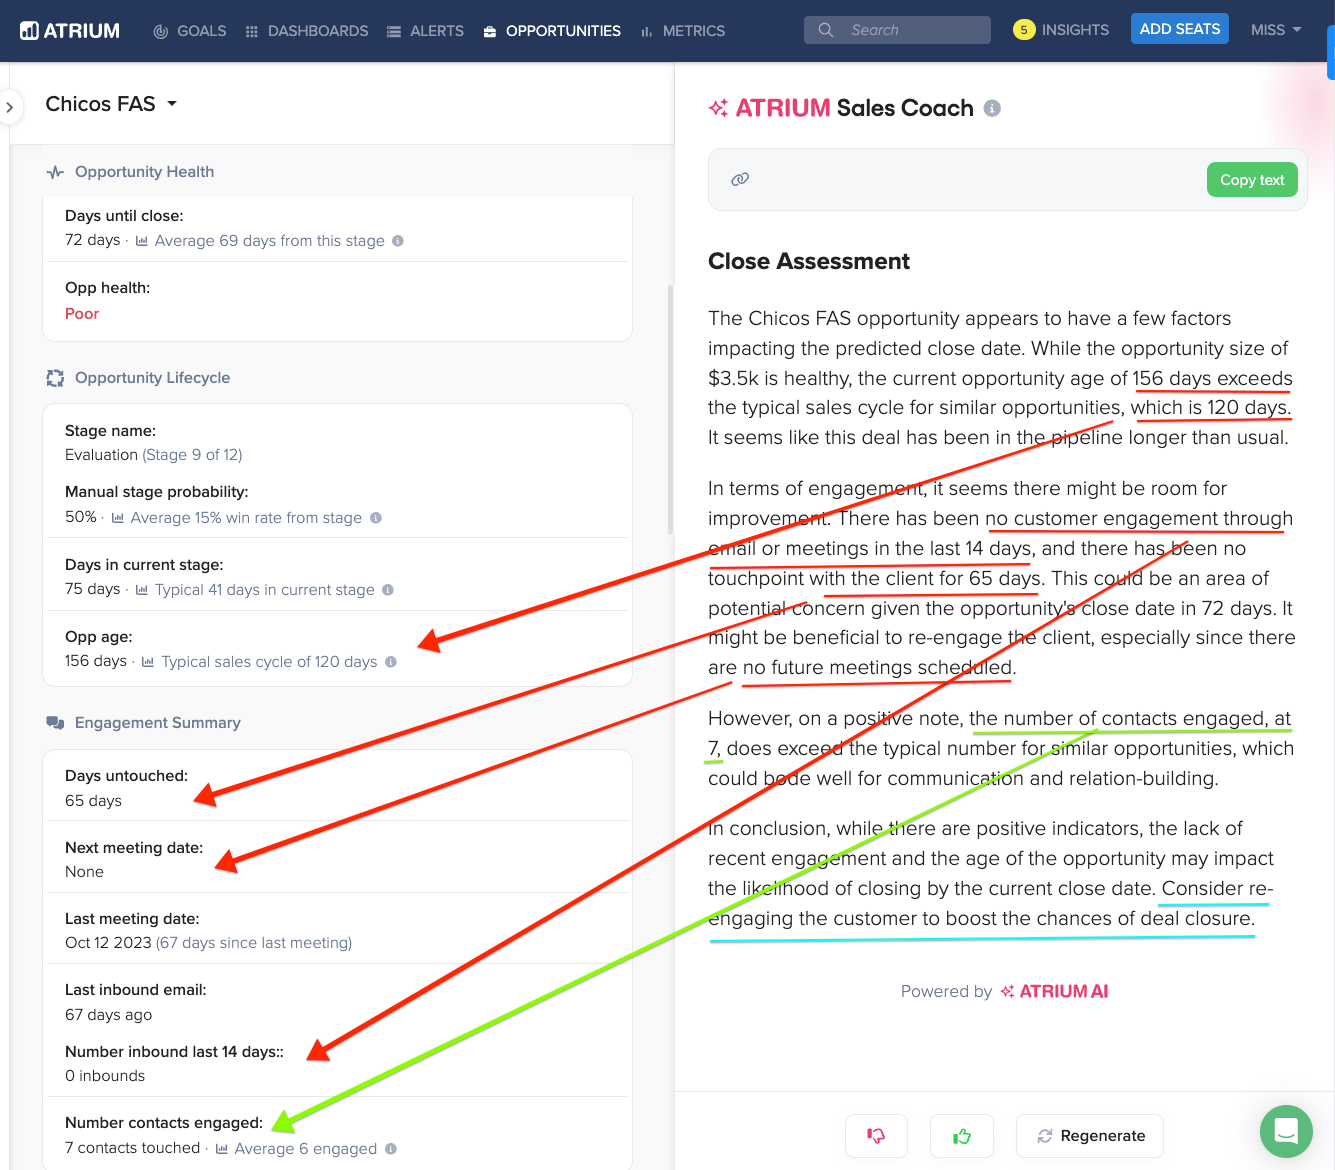Click the Close Assessment heading

pos(809,262)
